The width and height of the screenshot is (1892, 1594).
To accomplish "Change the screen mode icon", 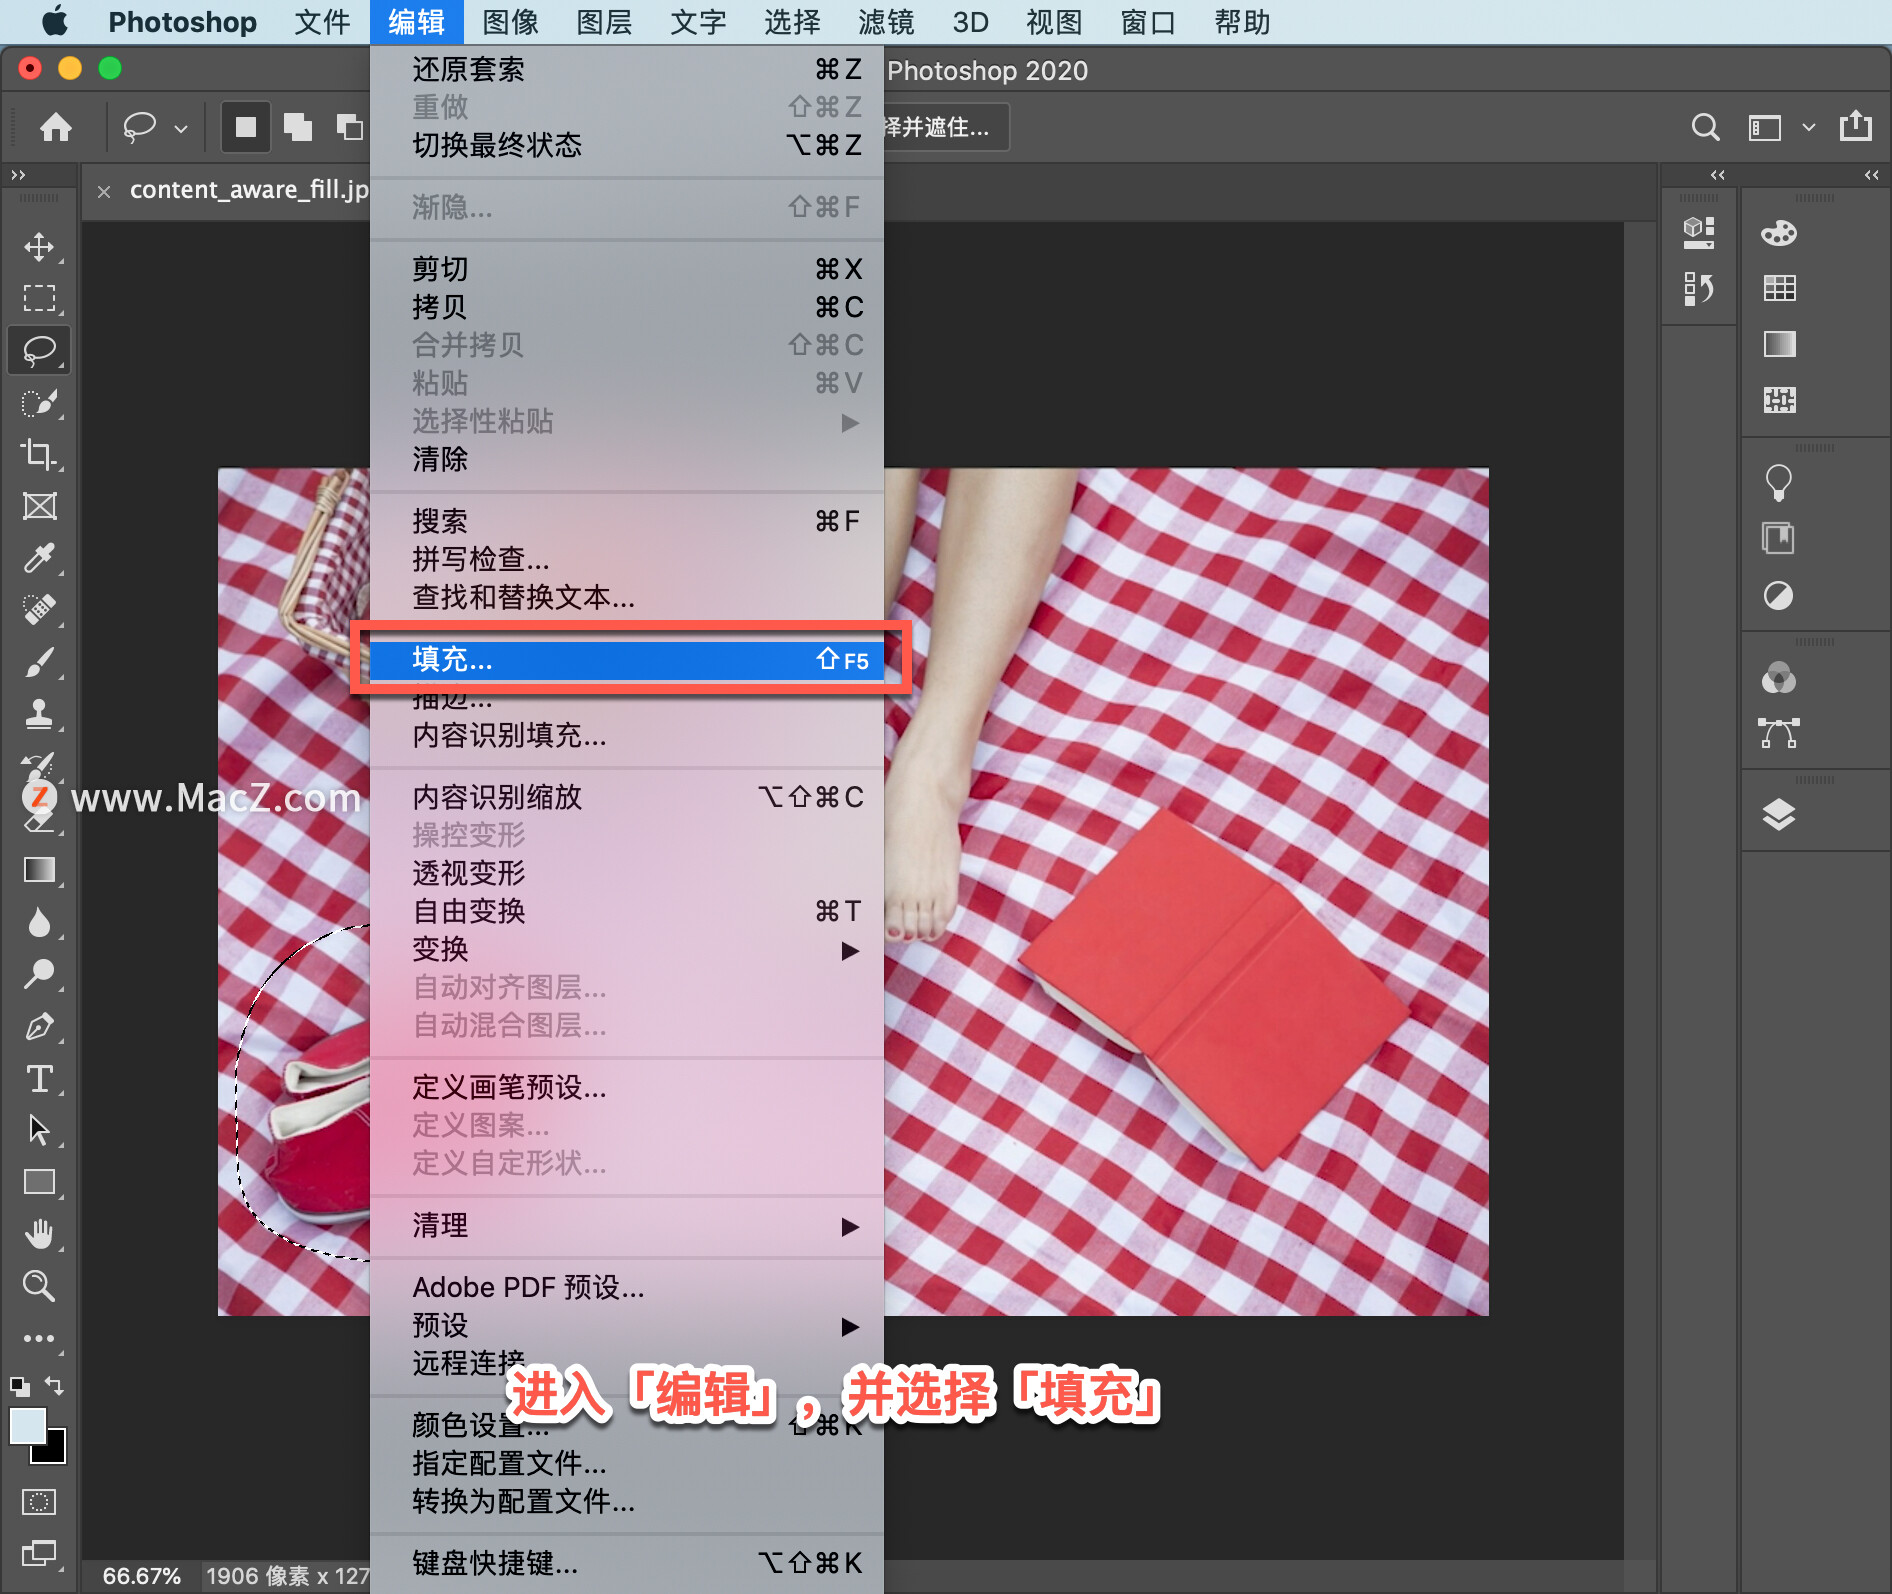I will coord(39,1553).
